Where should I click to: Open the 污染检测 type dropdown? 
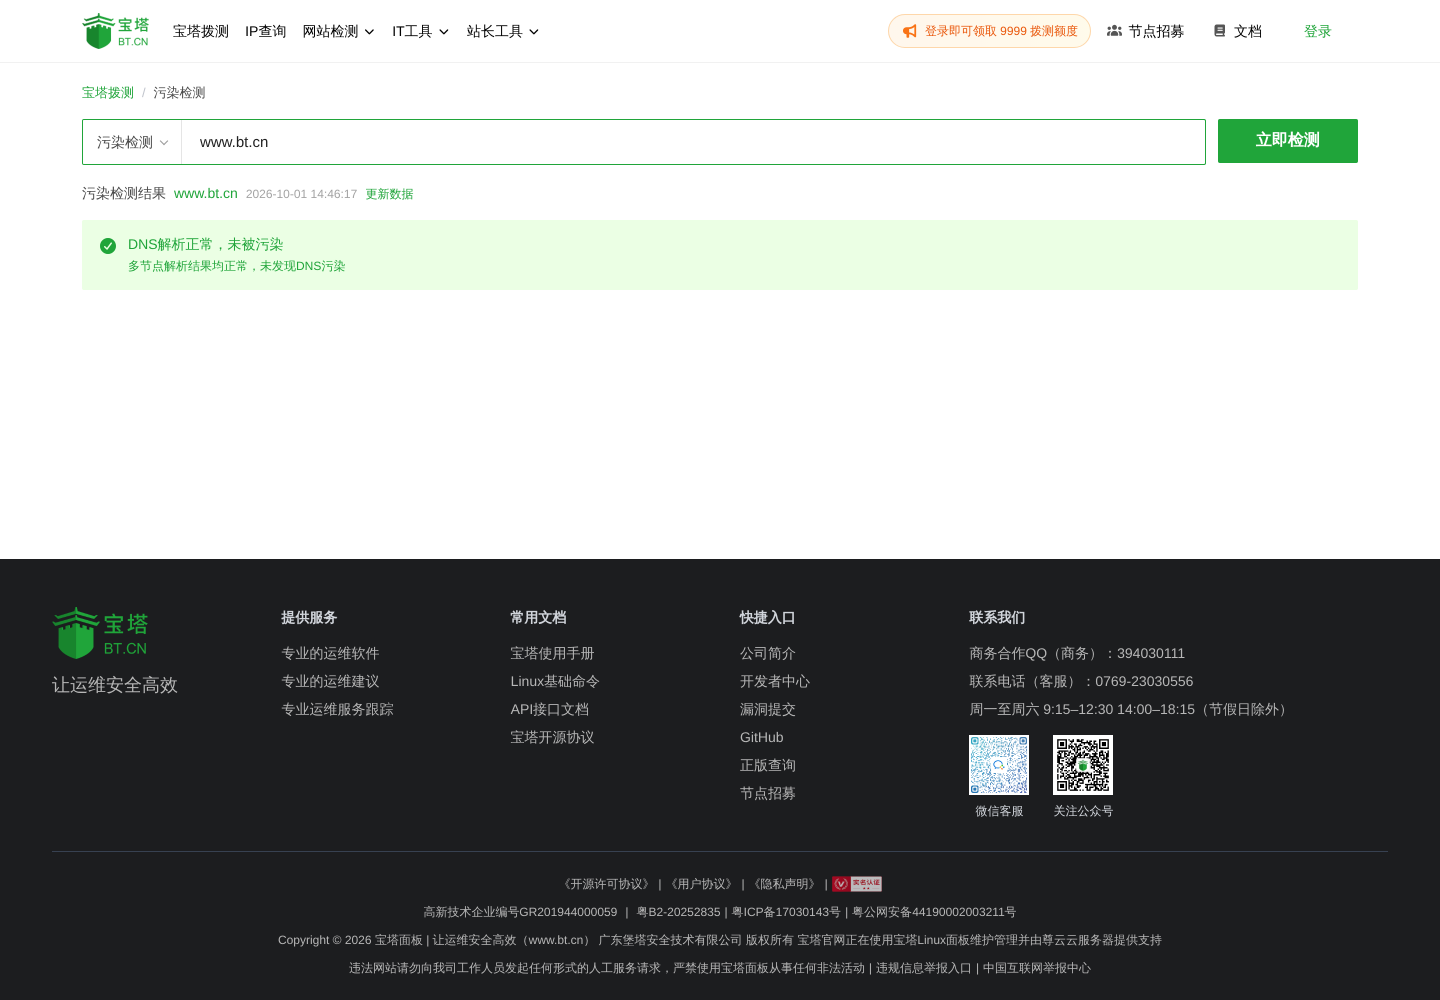tap(132, 142)
